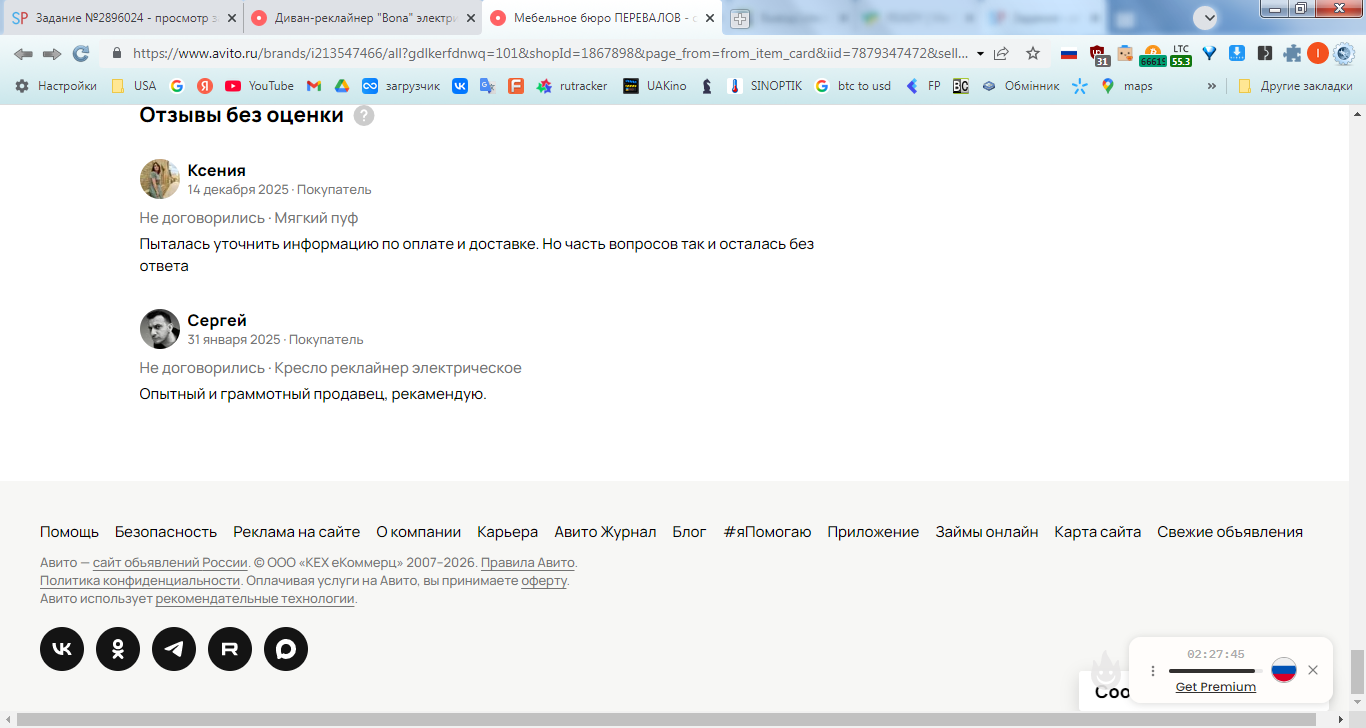Open the оферту link
Image resolution: width=1366 pixels, height=728 pixels.
click(x=544, y=581)
